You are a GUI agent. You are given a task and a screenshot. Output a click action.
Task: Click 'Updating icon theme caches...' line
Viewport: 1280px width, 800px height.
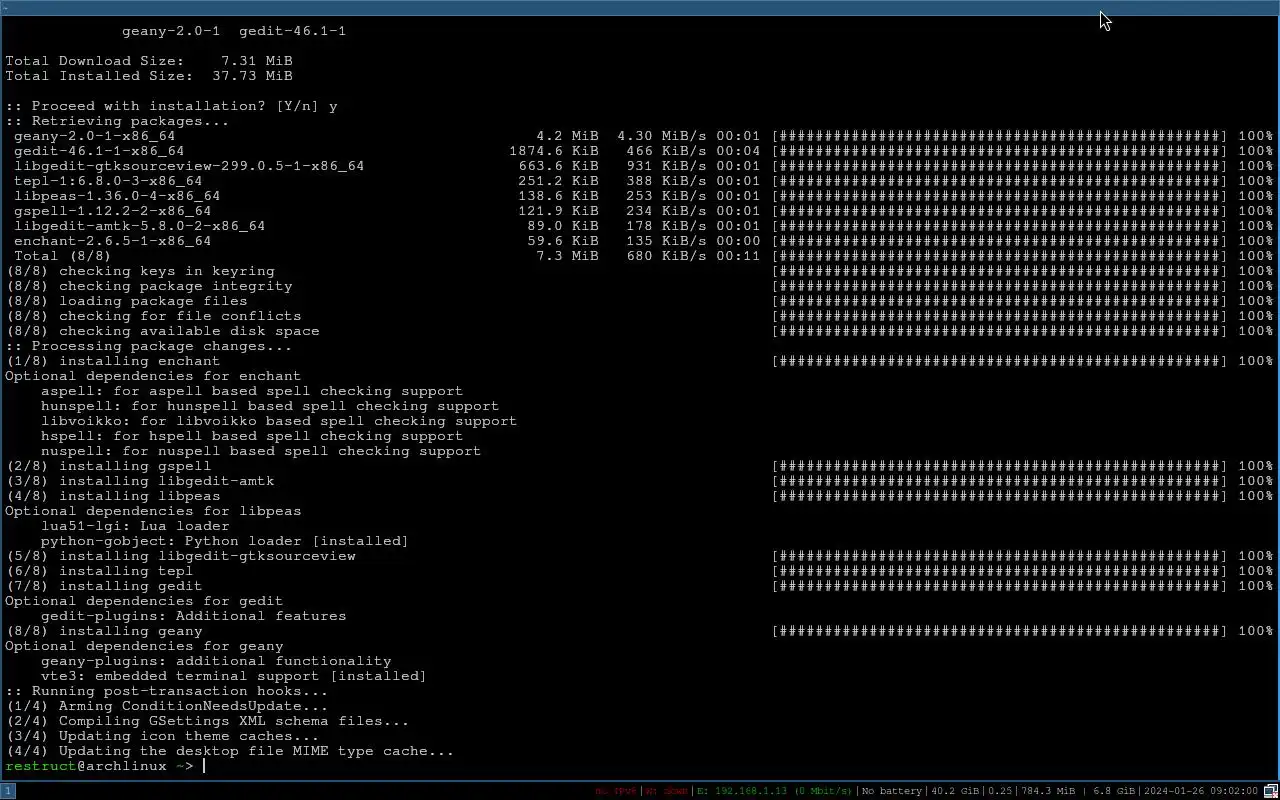click(162, 736)
